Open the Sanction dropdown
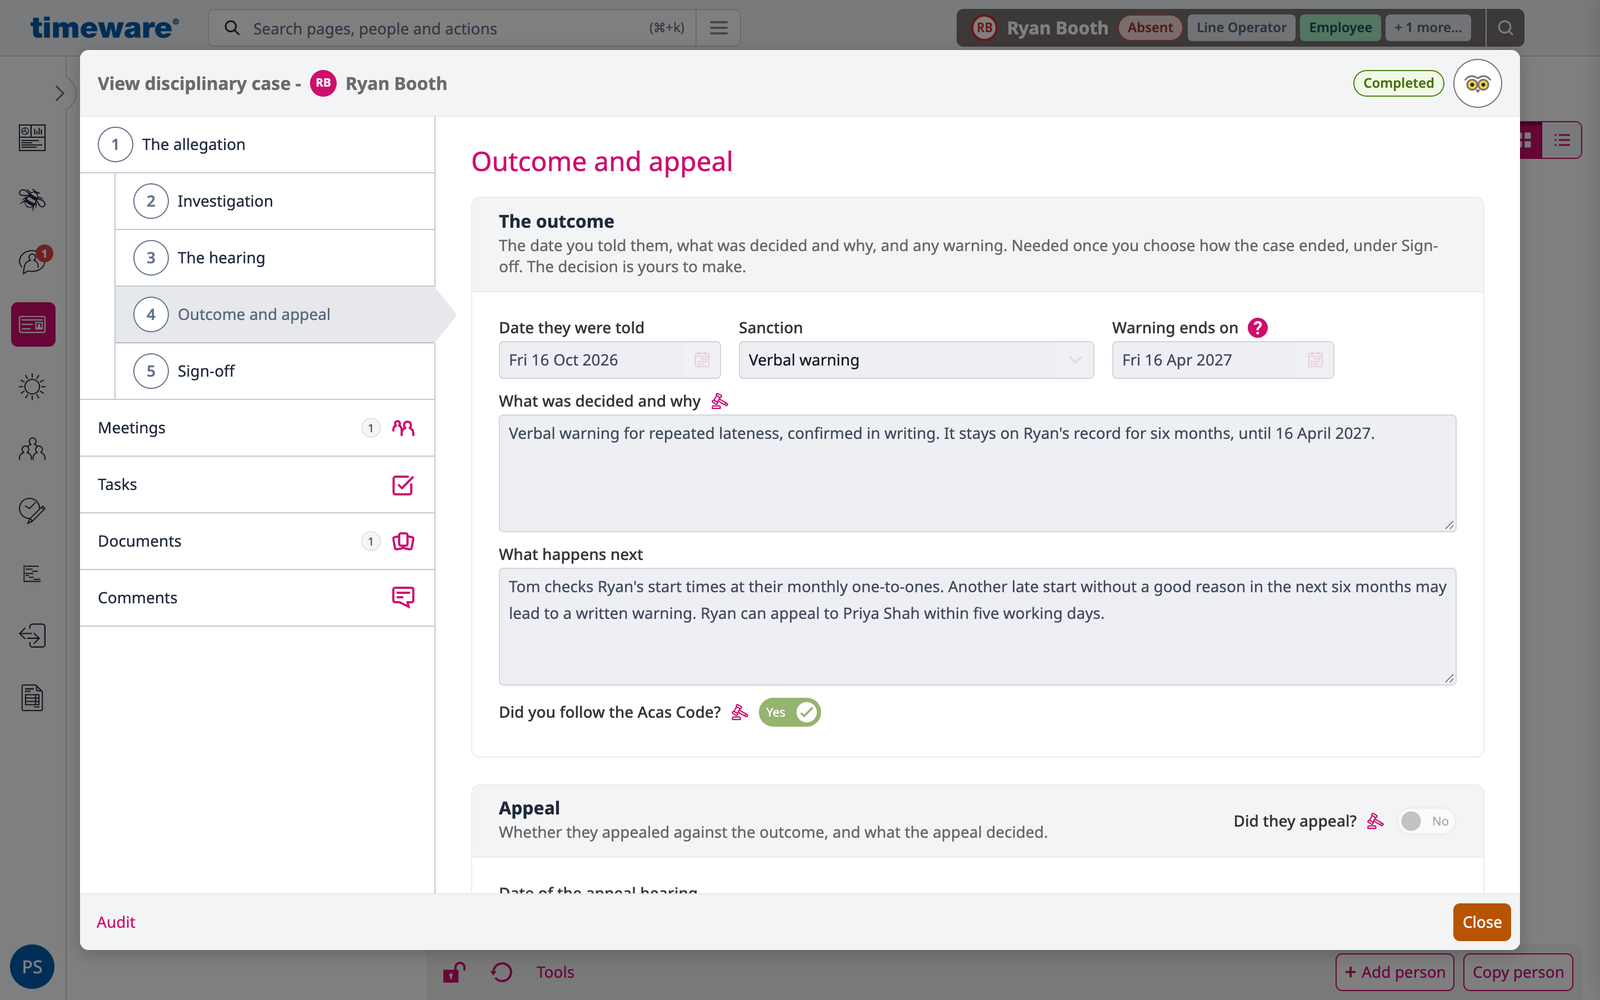The image size is (1600, 1000). (916, 360)
